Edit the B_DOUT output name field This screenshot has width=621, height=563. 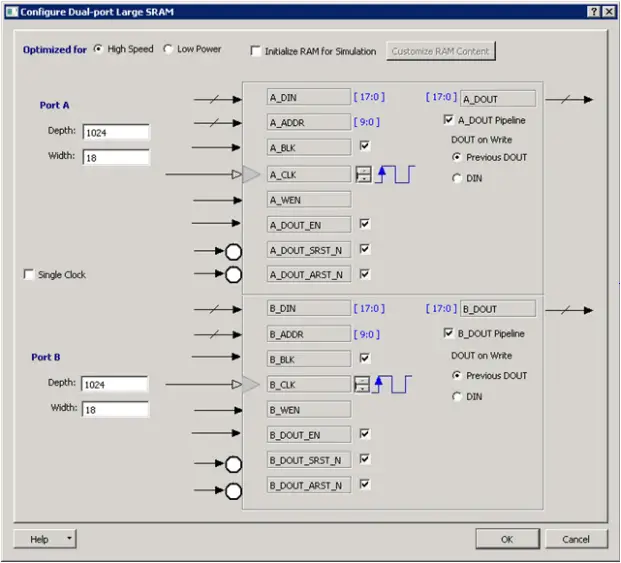coord(498,309)
